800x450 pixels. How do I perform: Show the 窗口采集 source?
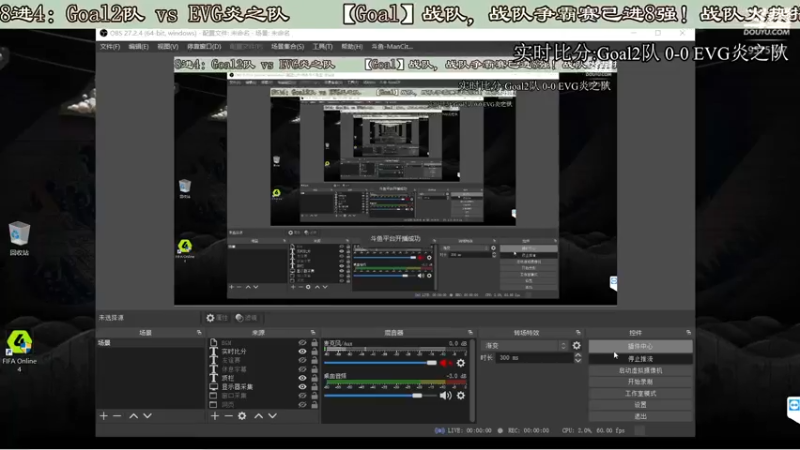click(302, 395)
